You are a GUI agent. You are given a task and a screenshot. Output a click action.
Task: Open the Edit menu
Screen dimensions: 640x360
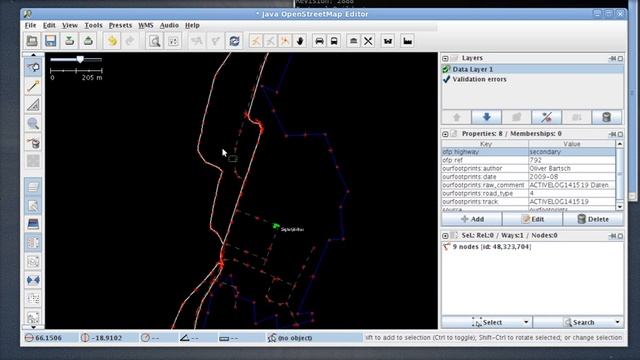[x=49, y=25]
